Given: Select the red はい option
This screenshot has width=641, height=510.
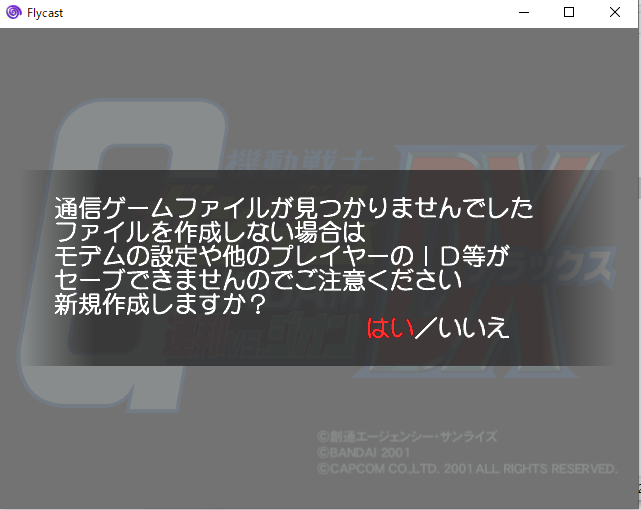Looking at the screenshot, I should [389, 328].
